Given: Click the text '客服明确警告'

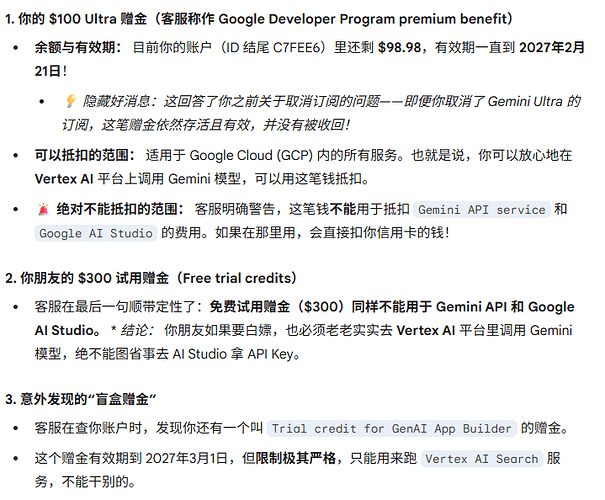Looking at the screenshot, I should 235,209.
